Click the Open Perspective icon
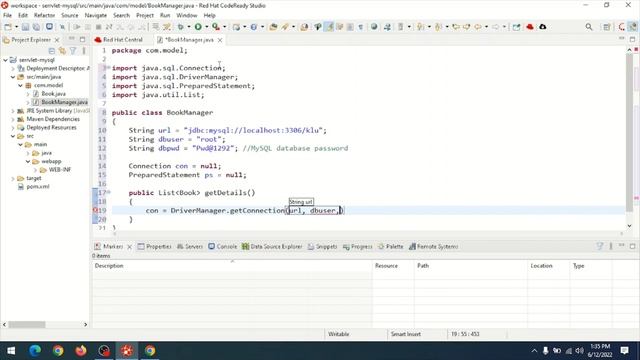Viewport: 640px width, 360px height. coord(607,27)
